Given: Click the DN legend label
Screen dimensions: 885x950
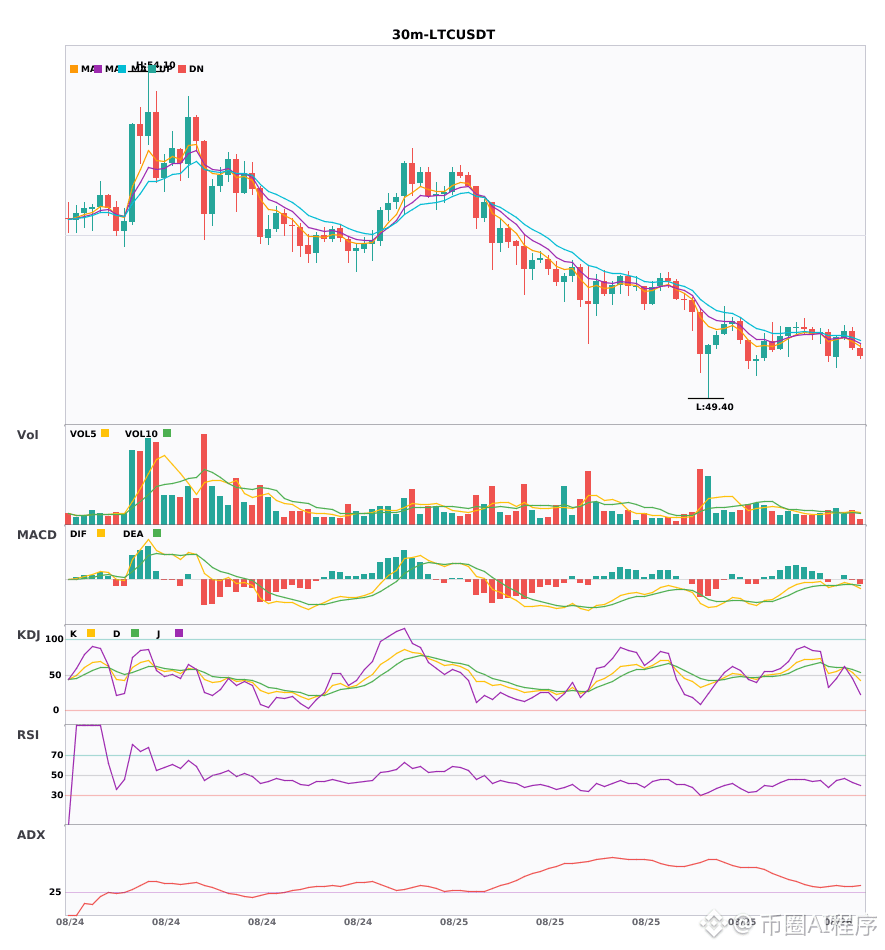Looking at the screenshot, I should click(x=196, y=69).
